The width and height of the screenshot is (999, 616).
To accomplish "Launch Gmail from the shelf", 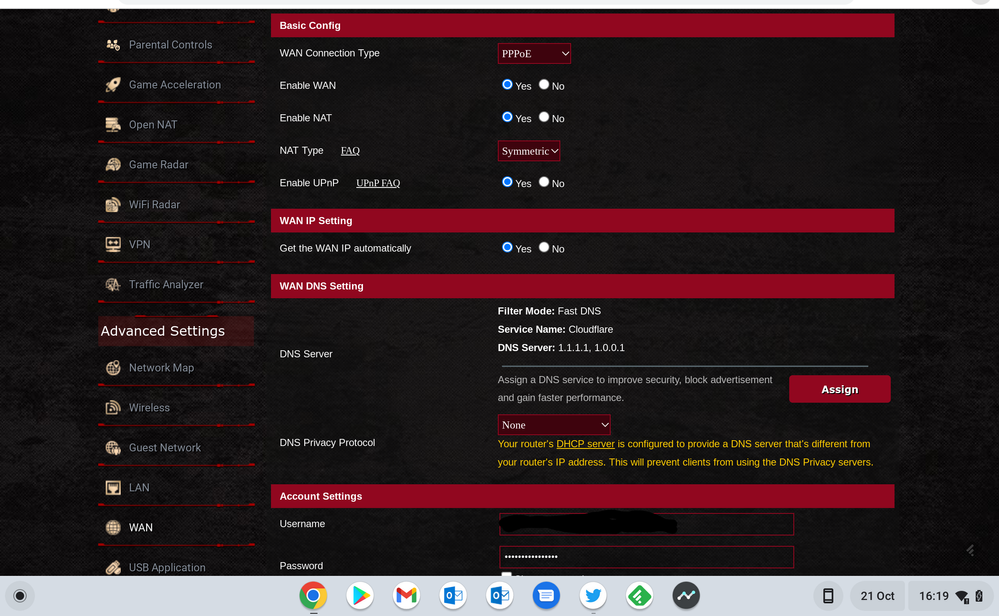I will point(406,596).
